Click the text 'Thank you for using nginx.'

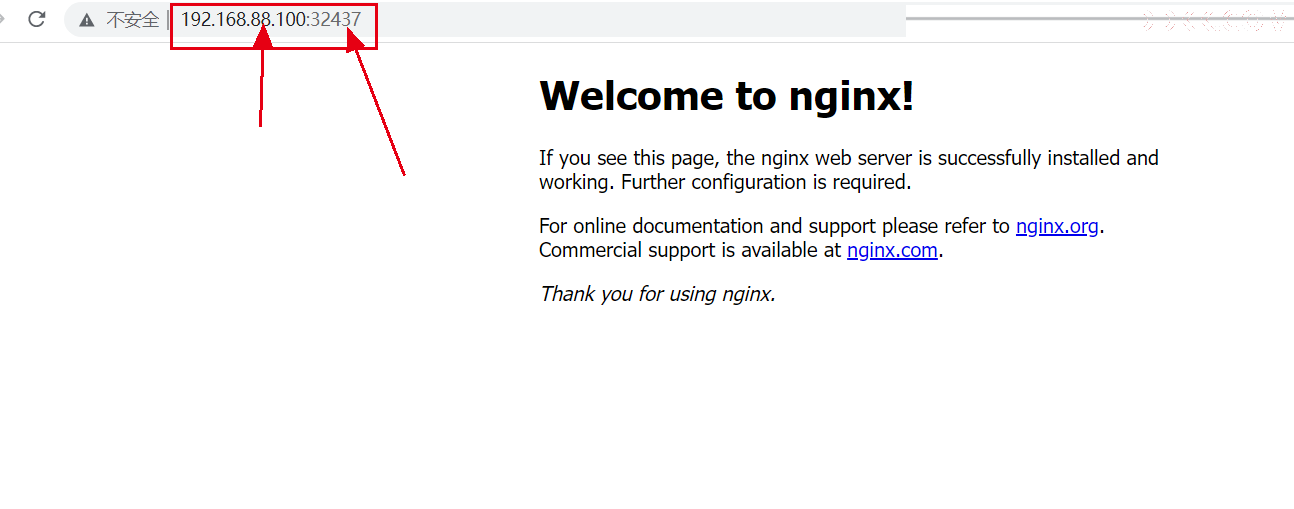click(657, 294)
